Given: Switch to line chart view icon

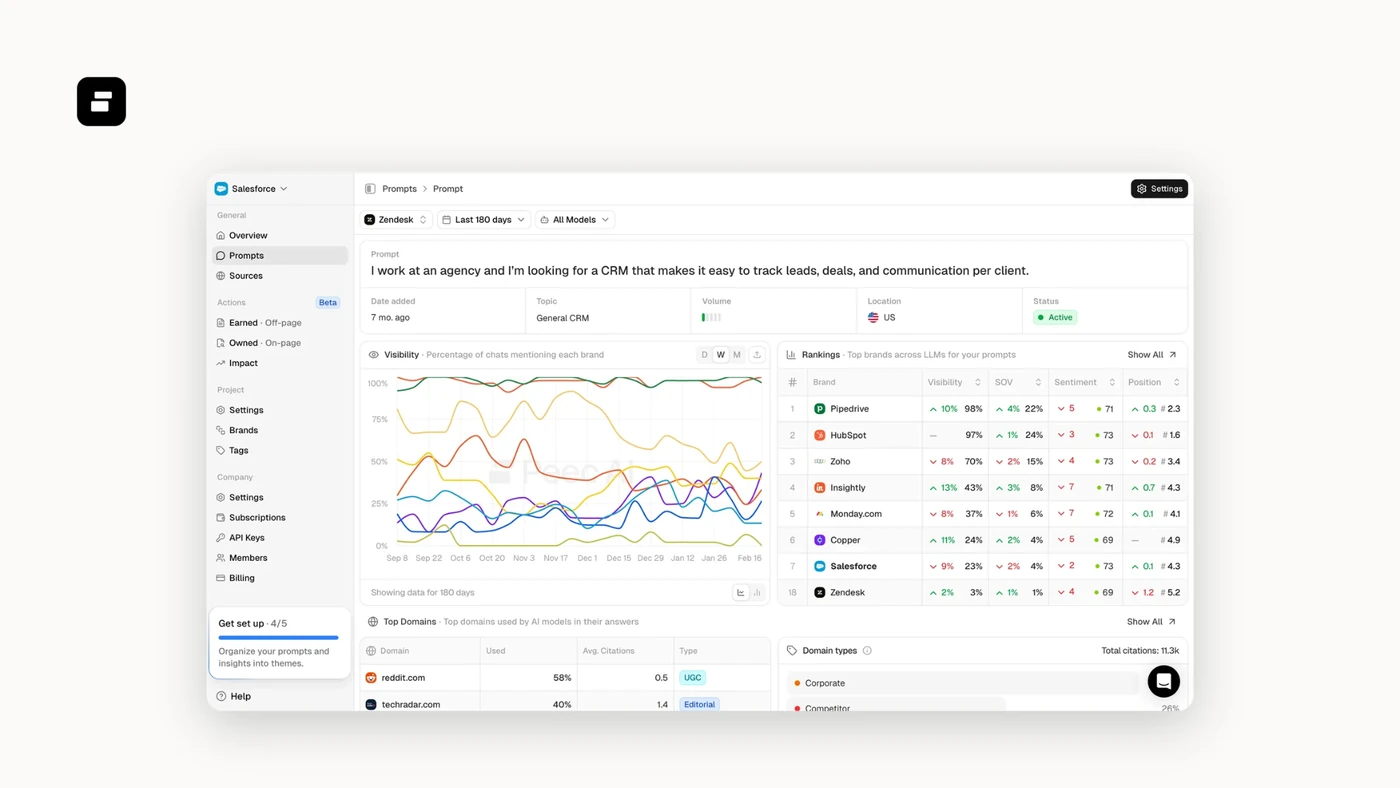Looking at the screenshot, I should (x=741, y=593).
